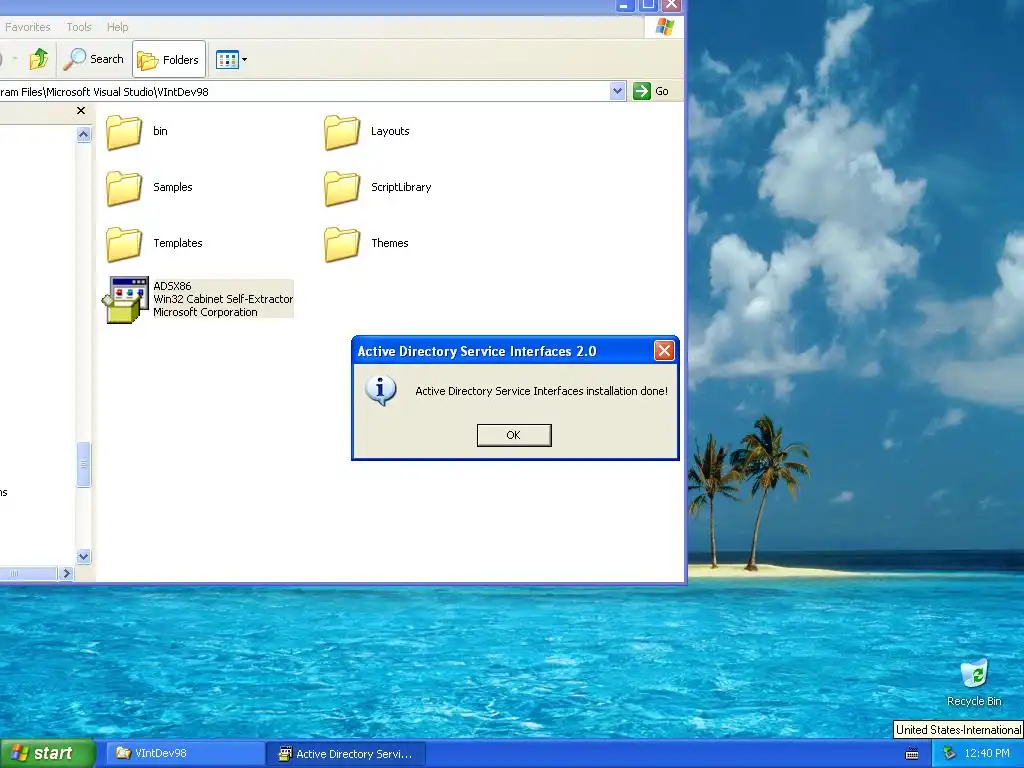Click the information icon in the dialog
This screenshot has width=1024, height=768.
click(x=381, y=391)
